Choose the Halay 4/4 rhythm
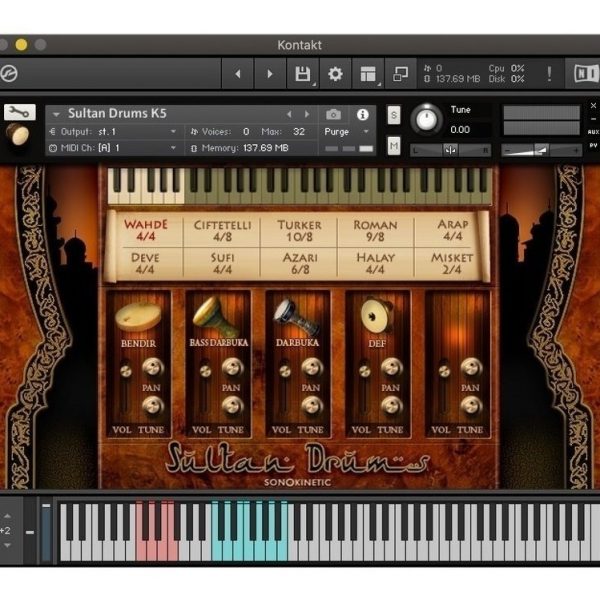Viewport: 600px width, 600px height. tap(375, 263)
